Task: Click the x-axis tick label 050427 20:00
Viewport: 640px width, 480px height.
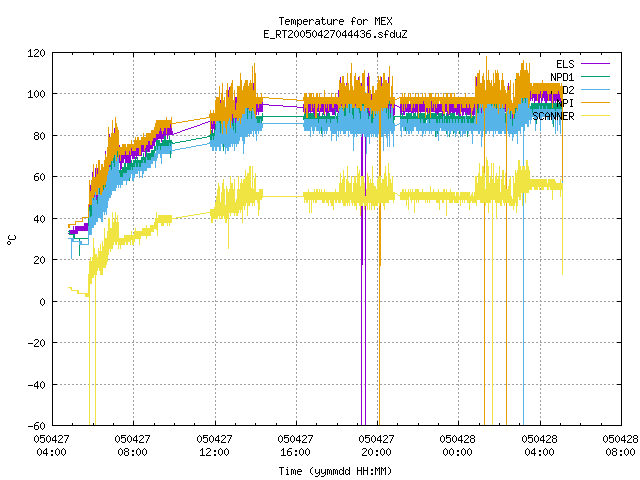Action: (x=377, y=446)
